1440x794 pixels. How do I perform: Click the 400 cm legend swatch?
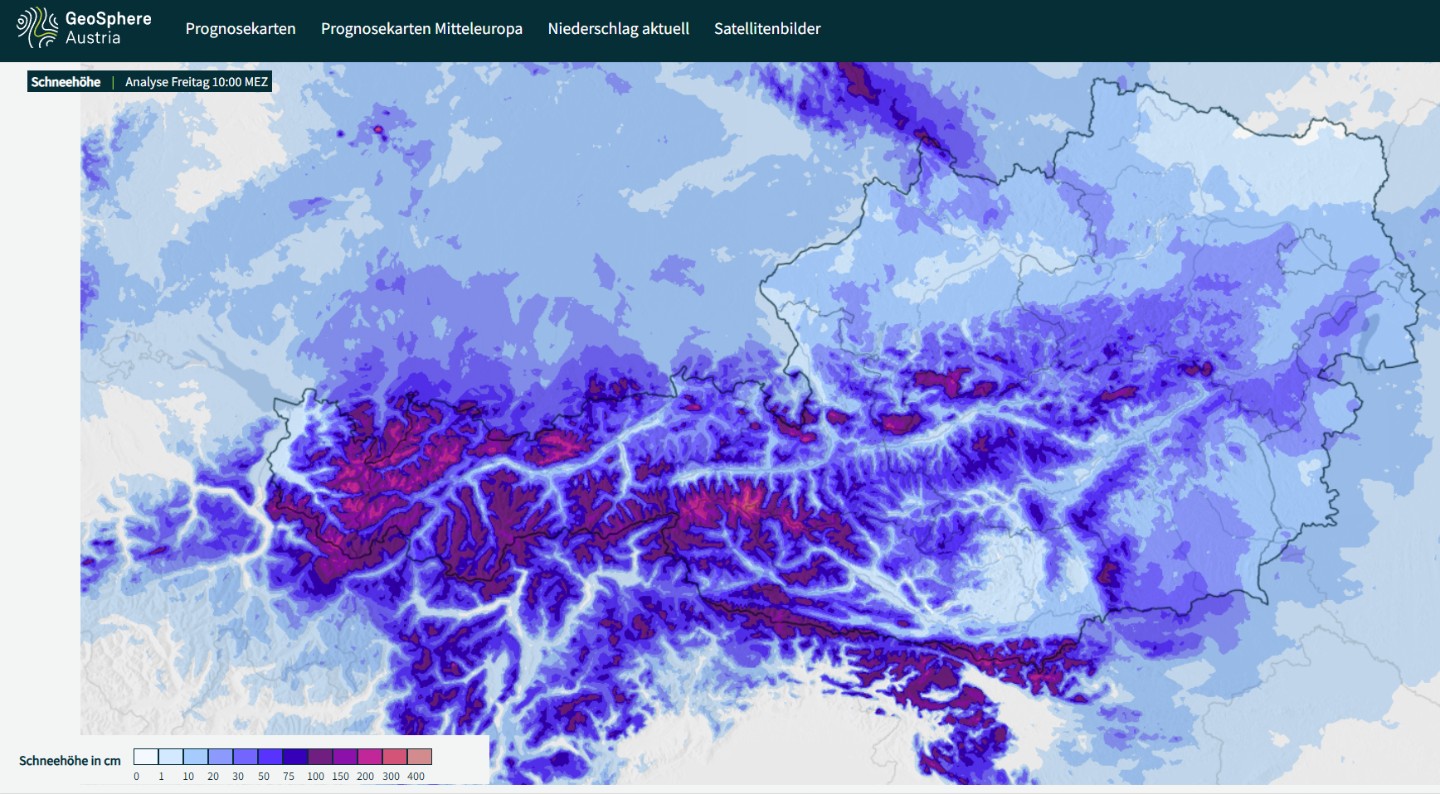(420, 757)
